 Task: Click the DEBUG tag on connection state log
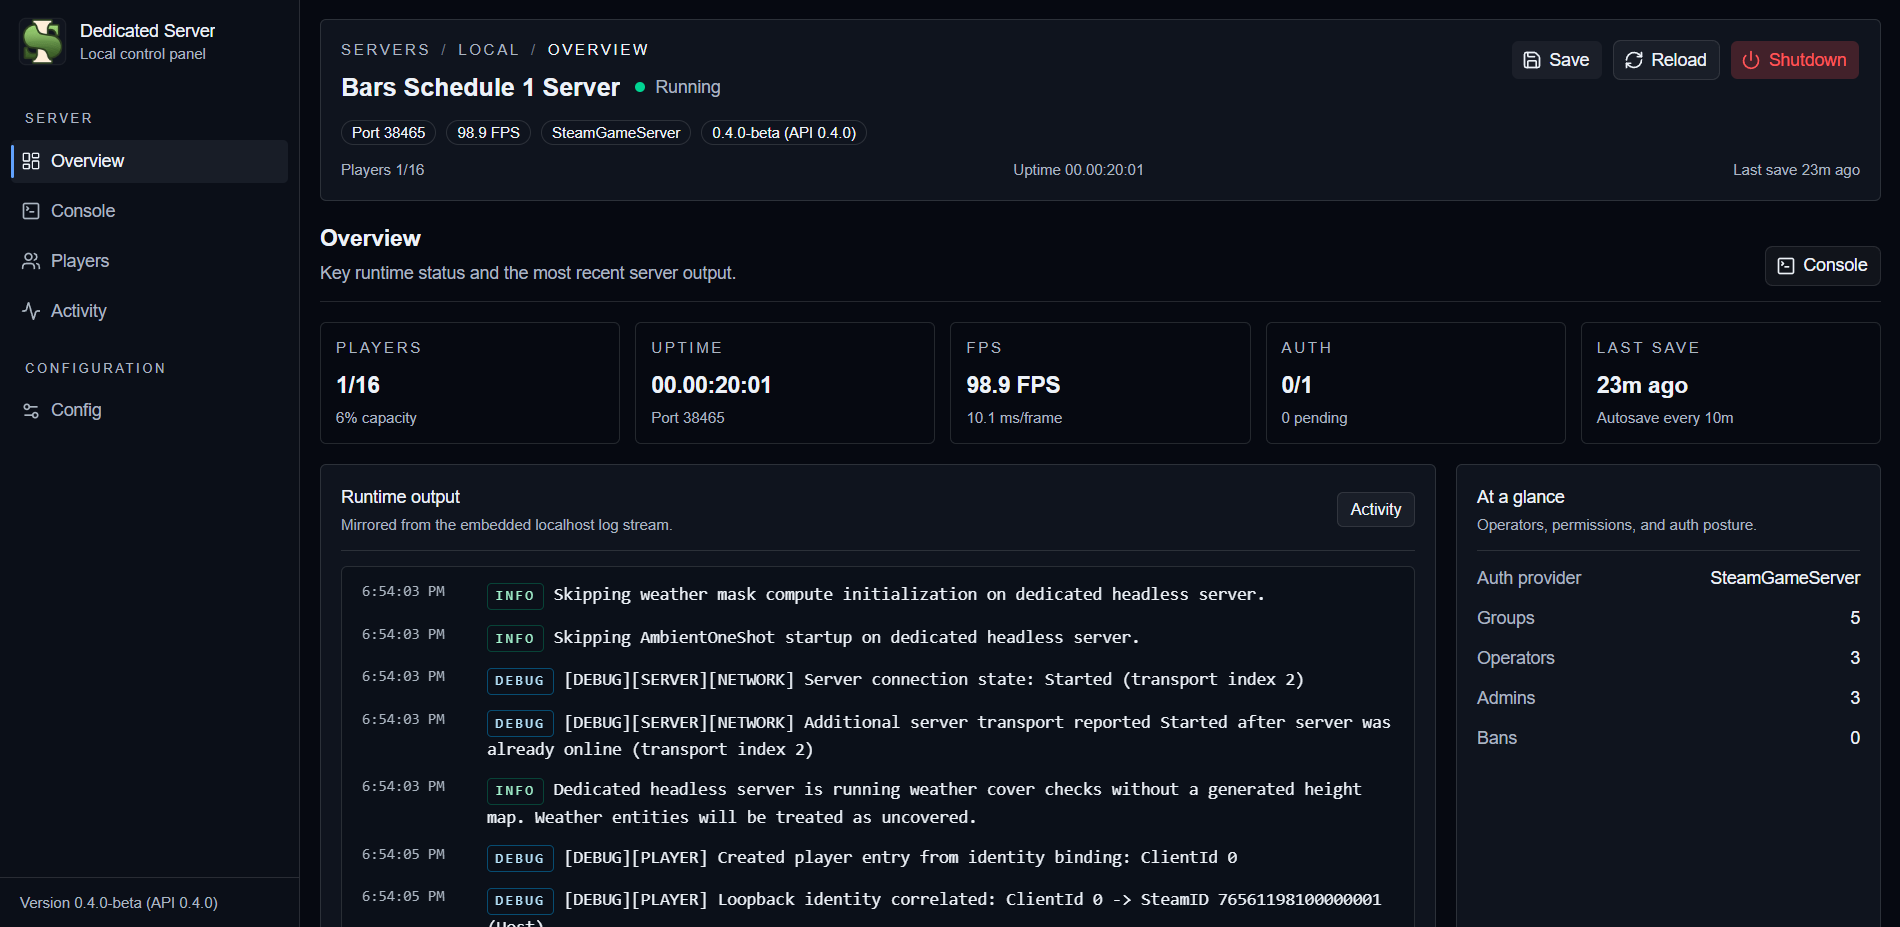[520, 681]
